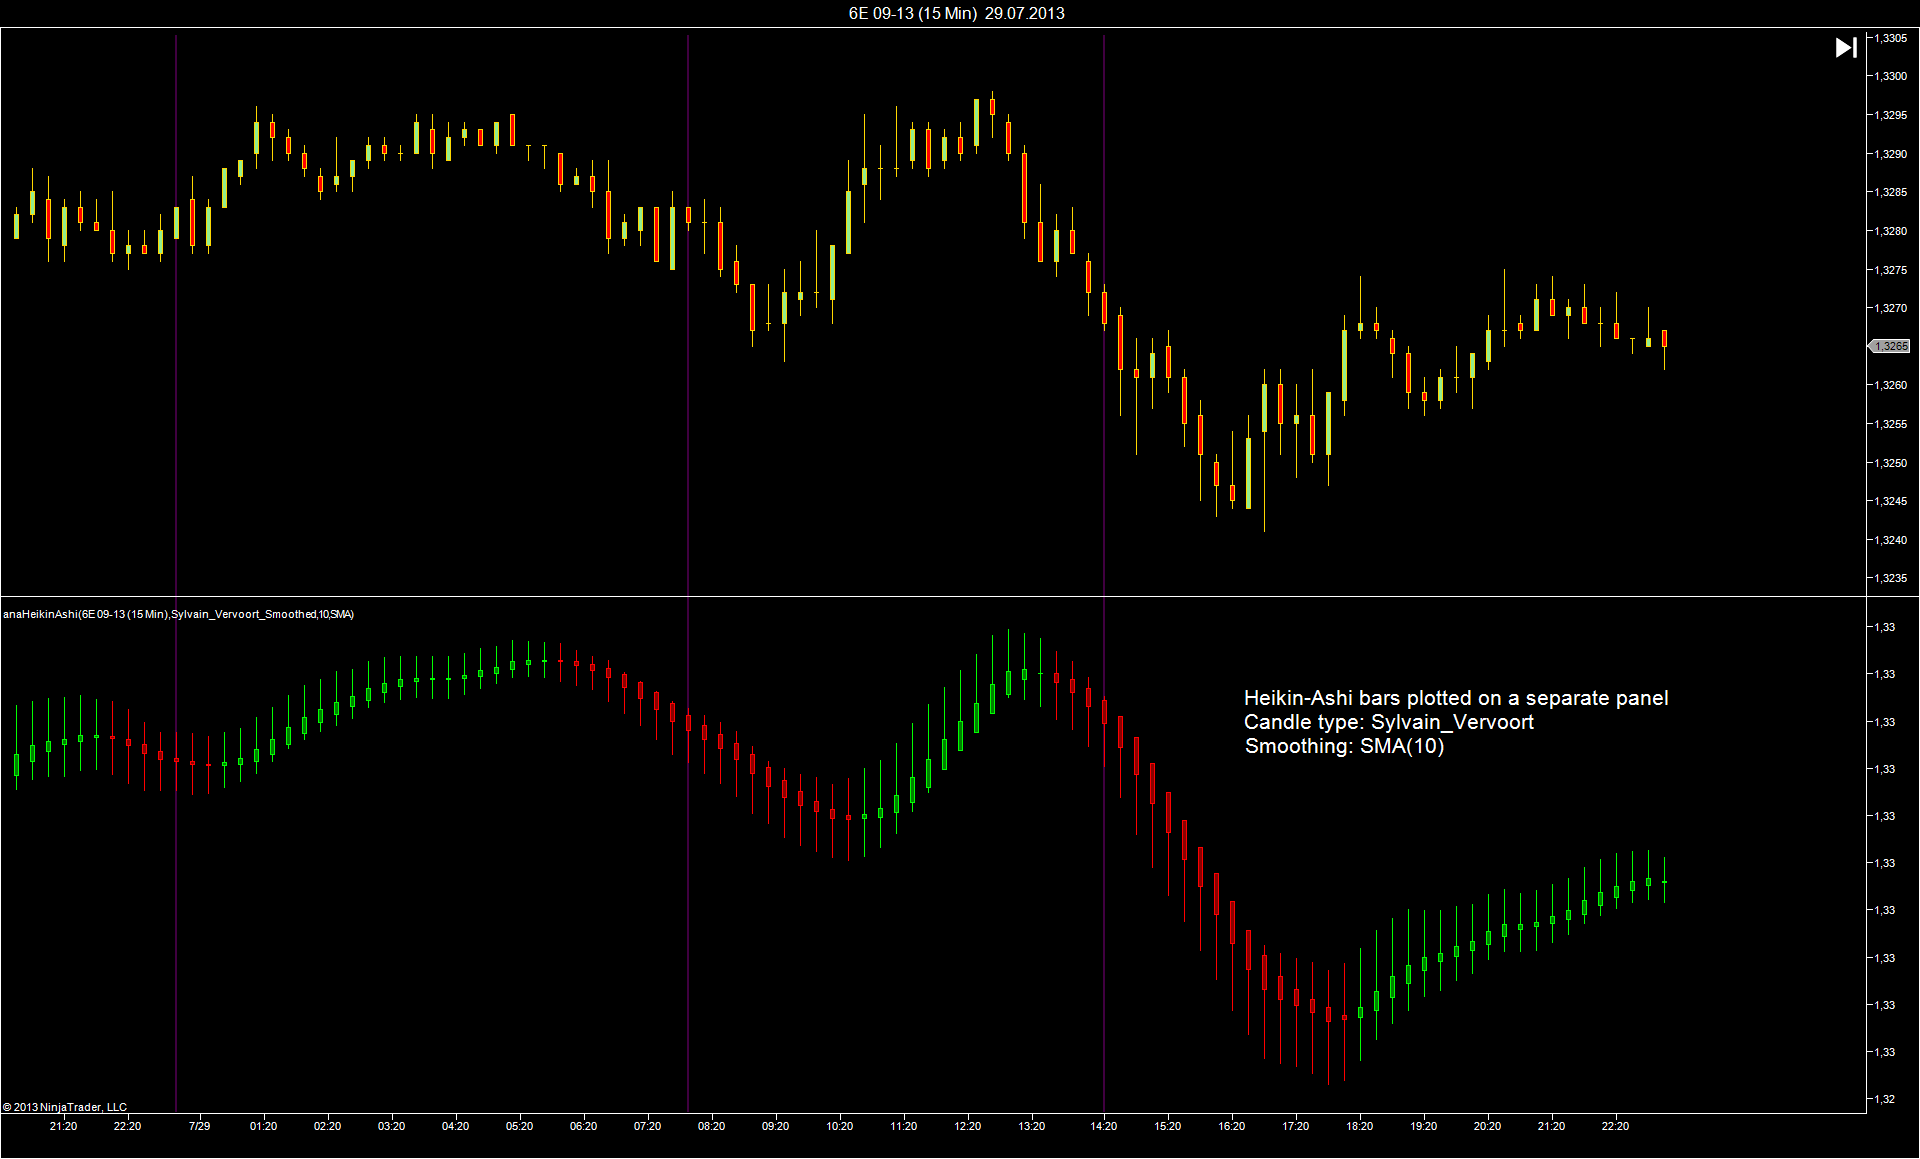1920x1159 pixels.
Task: Click the lowest red Heikin-Ashi bar near 17:50
Action: (1329, 1014)
